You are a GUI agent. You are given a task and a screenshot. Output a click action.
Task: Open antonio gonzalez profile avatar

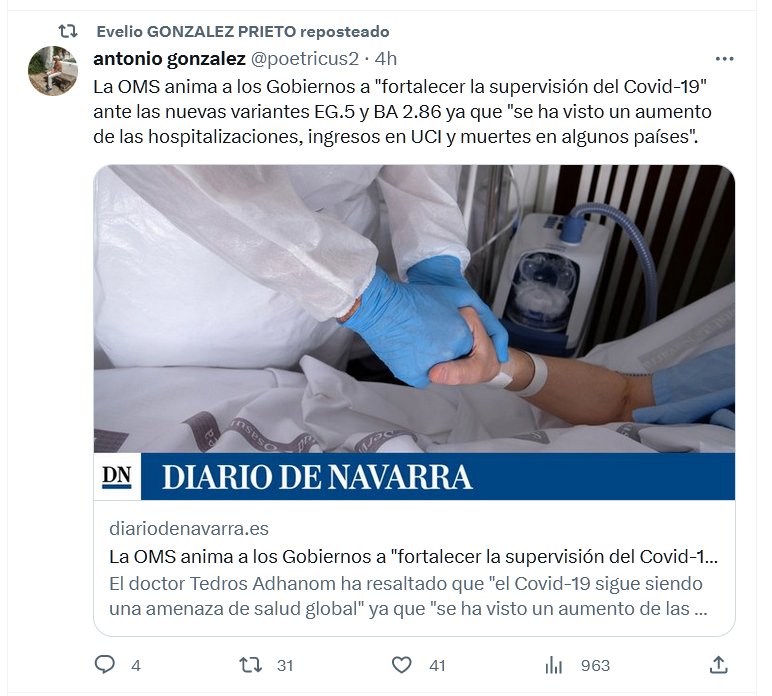click(x=53, y=70)
